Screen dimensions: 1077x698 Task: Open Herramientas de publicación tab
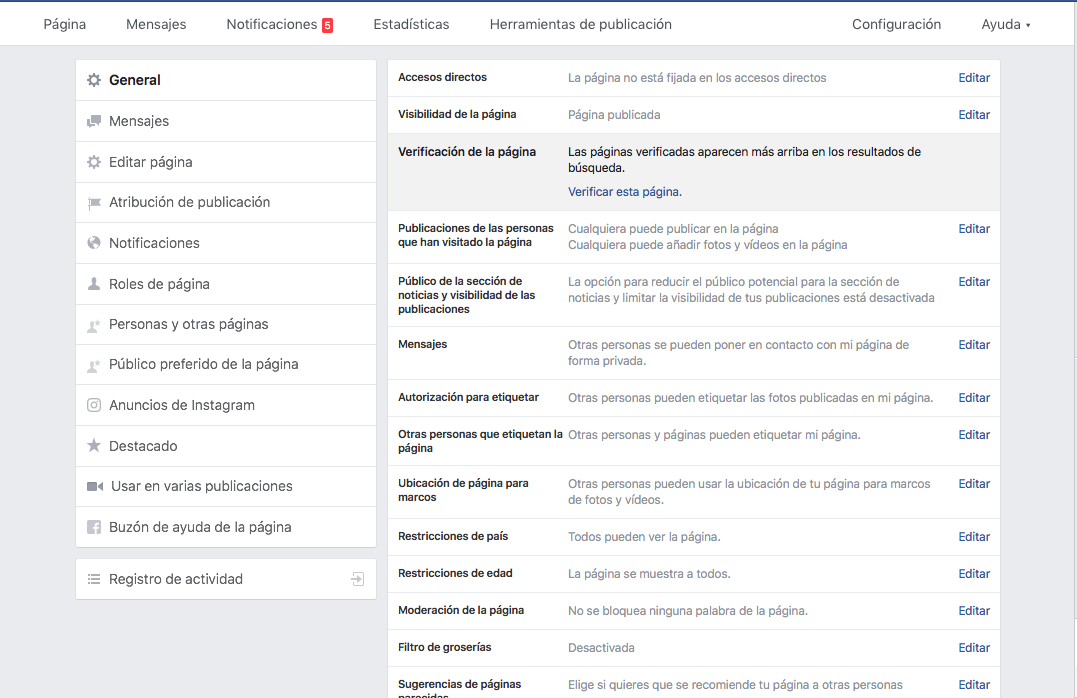click(x=580, y=24)
